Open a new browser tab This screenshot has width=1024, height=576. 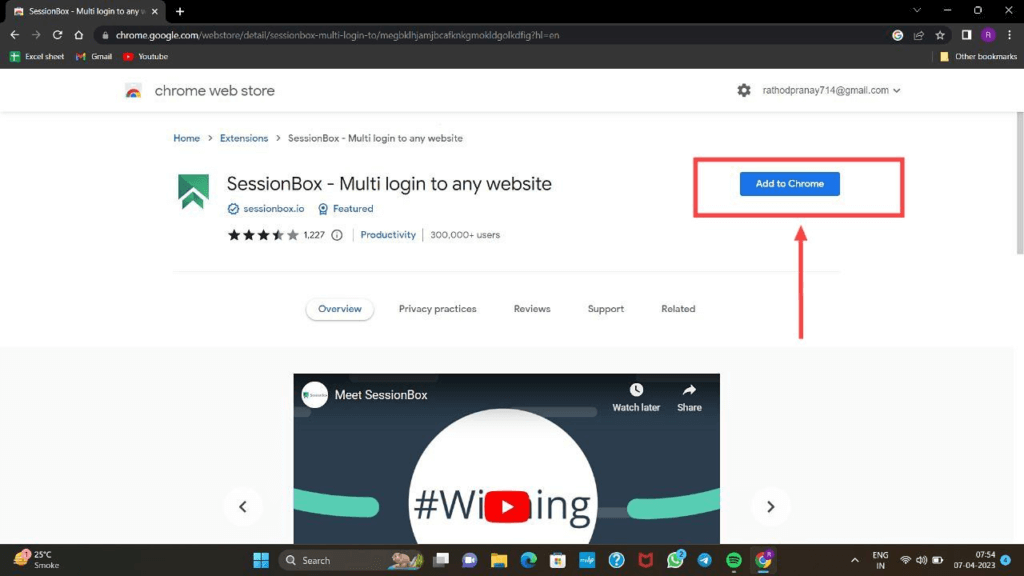180,11
